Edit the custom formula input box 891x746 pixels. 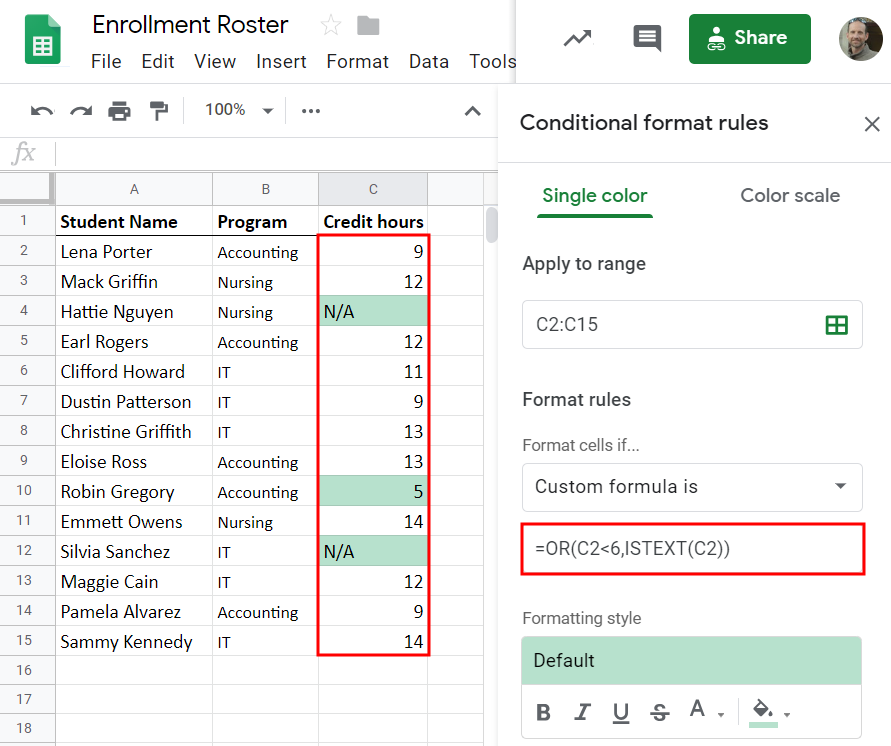(693, 549)
